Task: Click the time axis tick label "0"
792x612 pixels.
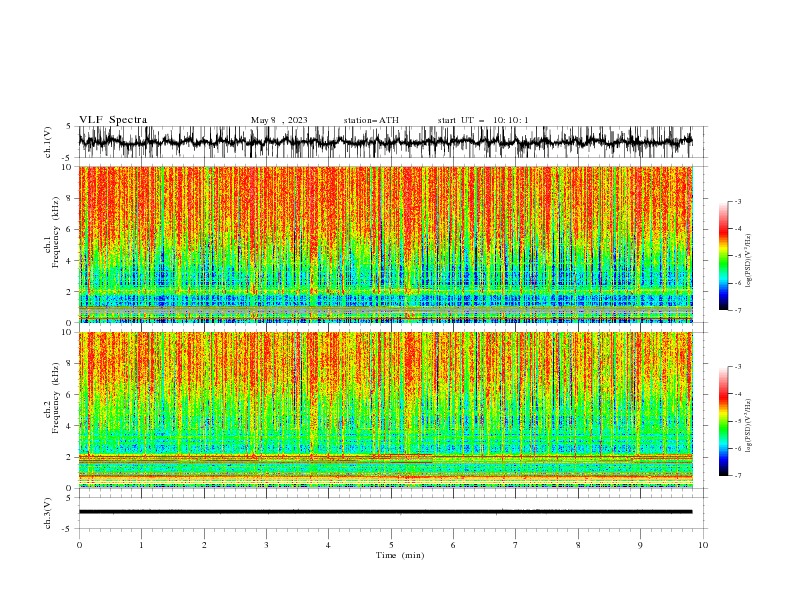Action: pos(79,545)
